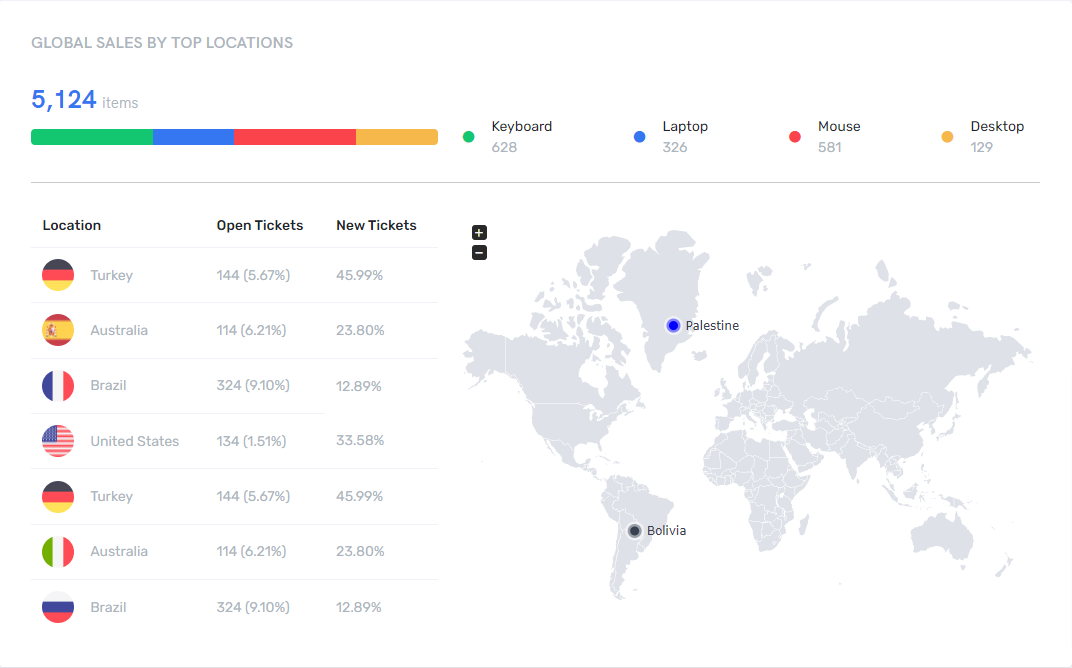Screen dimensions: 1072x668
Task: Select the Russian flag icon
Action: coord(58,607)
